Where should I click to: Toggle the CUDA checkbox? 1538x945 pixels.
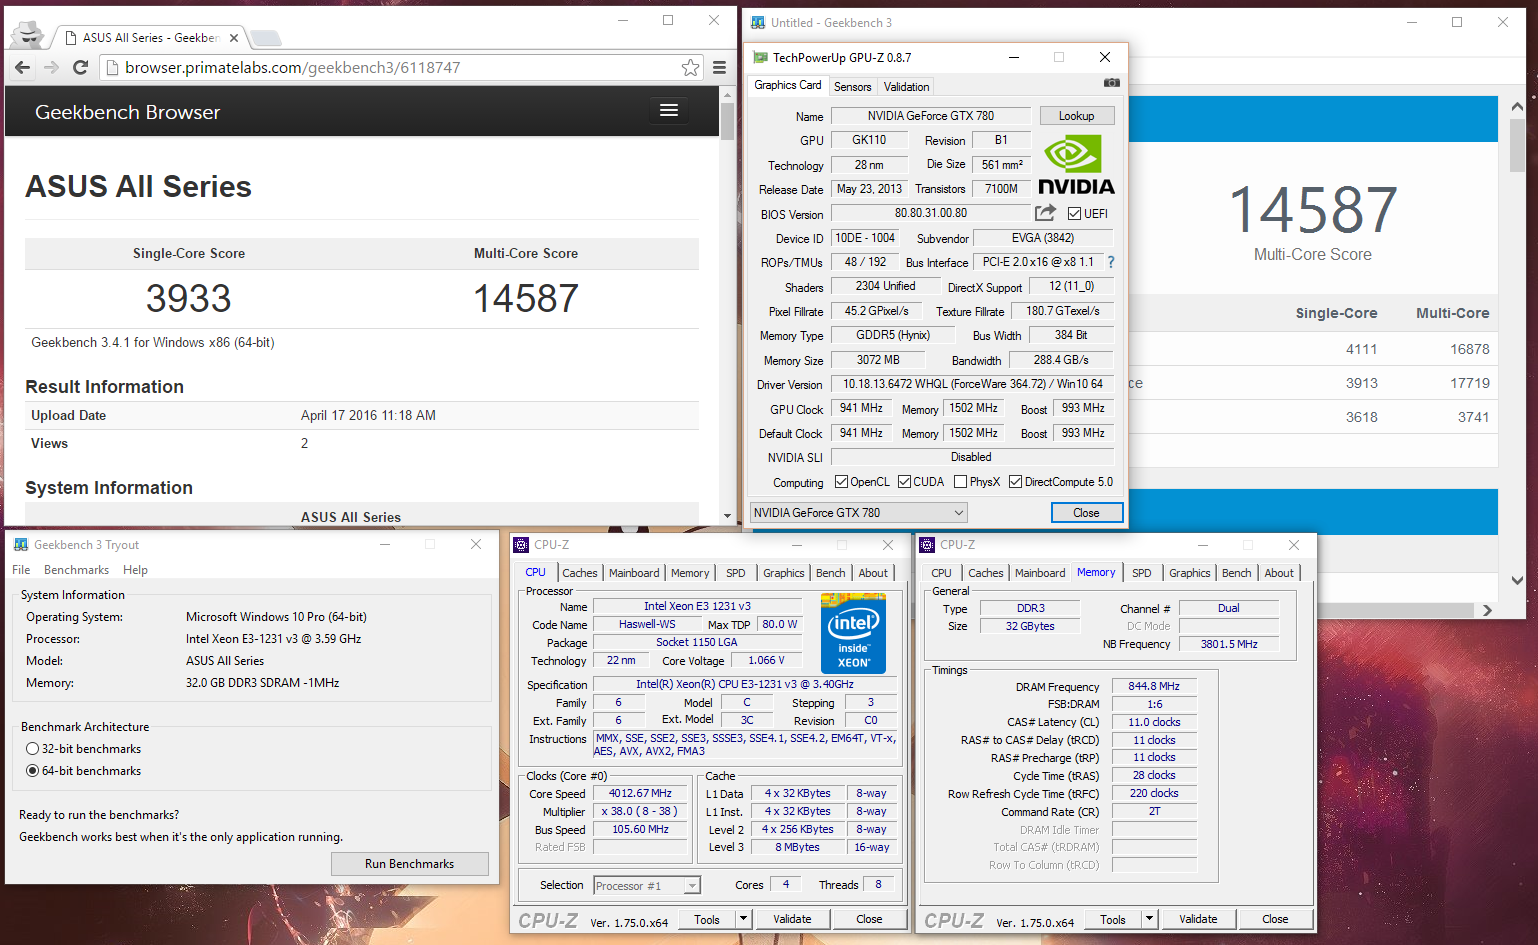[904, 482]
